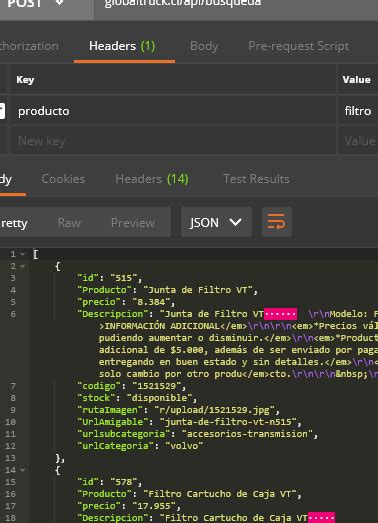Click the "id": "578" line
Screen dimensions: 378x523
coord(110,482)
